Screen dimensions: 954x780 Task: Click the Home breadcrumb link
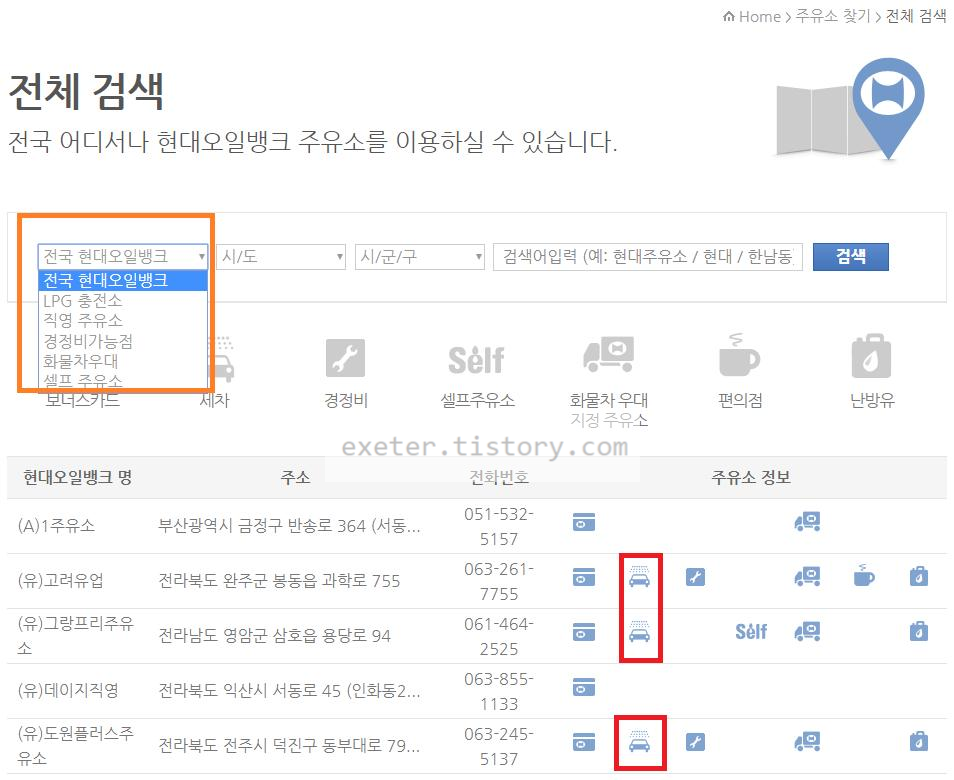click(752, 16)
